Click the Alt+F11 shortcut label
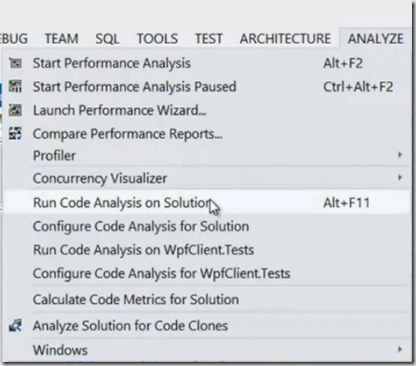The width and height of the screenshot is (416, 366). click(347, 202)
